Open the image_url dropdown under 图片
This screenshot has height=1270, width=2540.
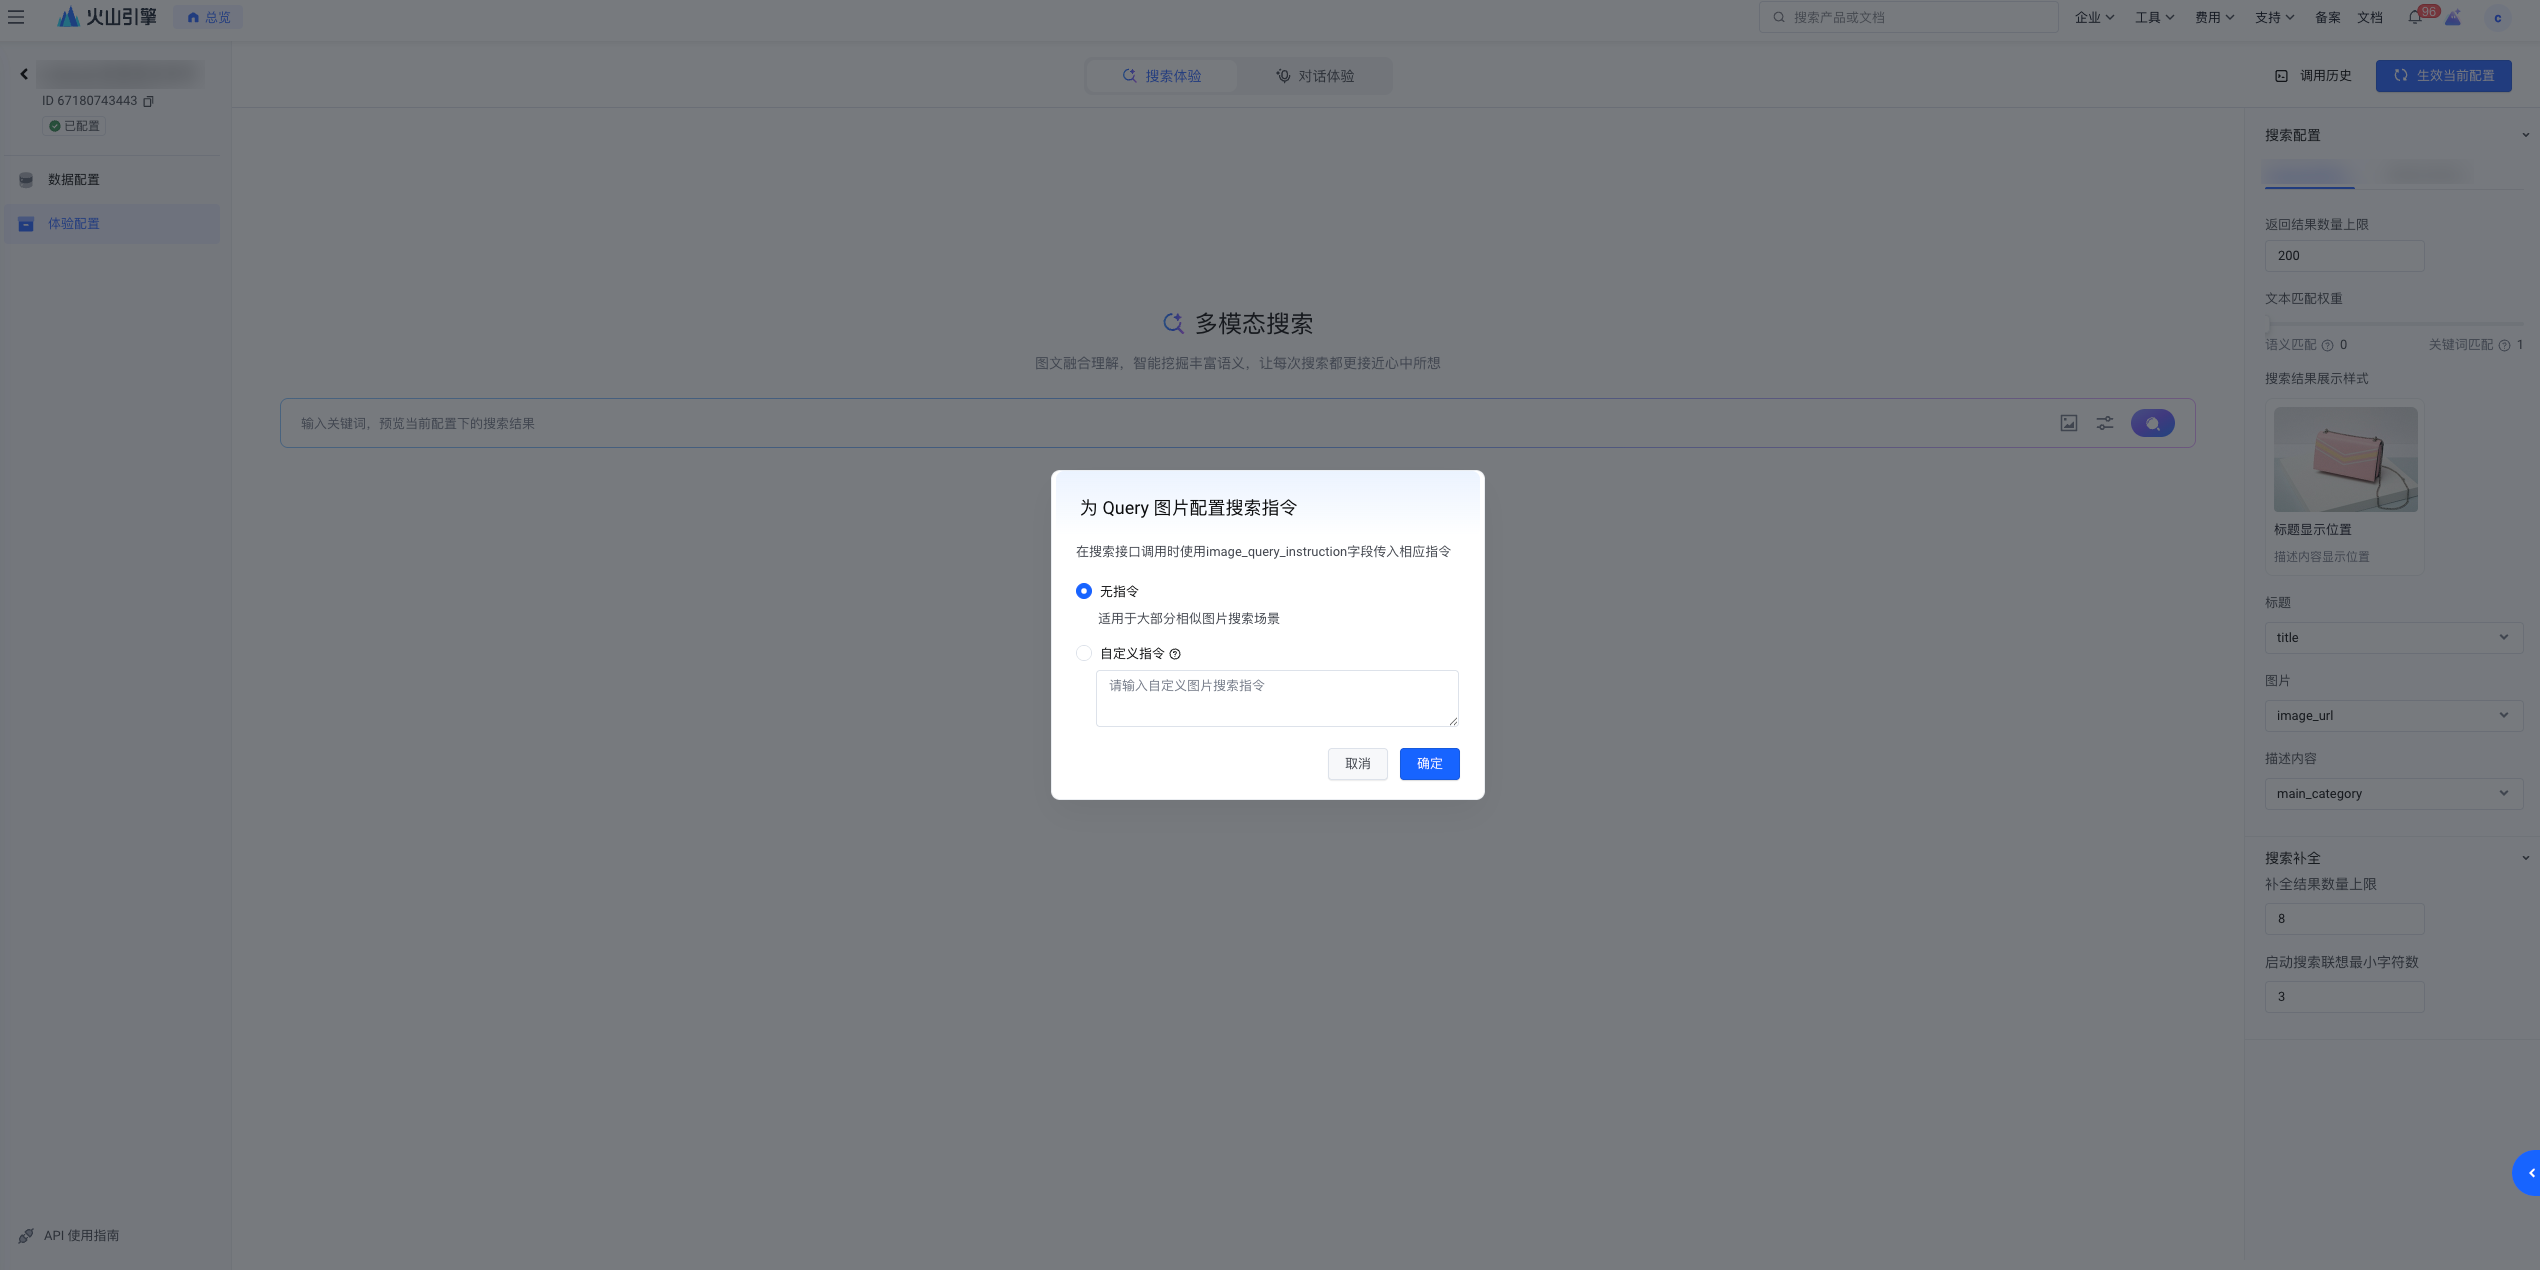[2393, 715]
